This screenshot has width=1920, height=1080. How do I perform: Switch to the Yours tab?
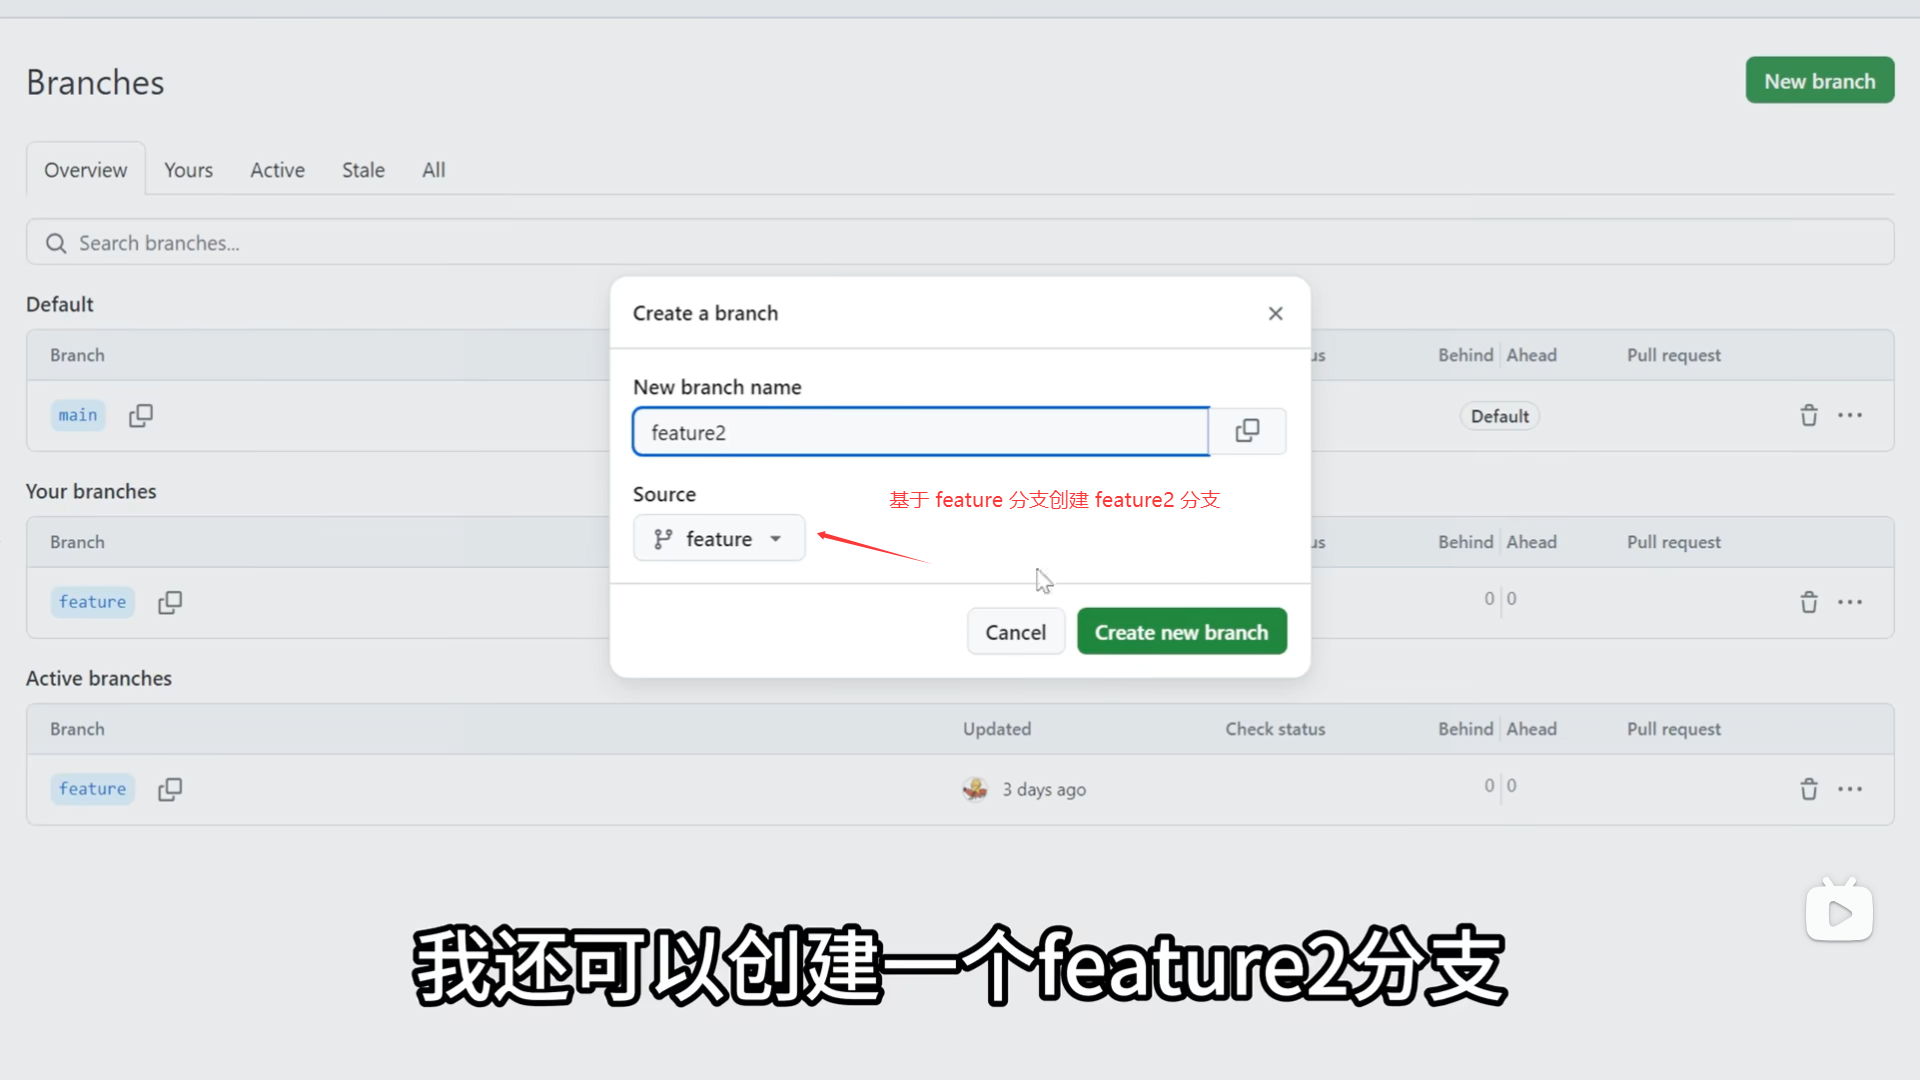pos(188,170)
